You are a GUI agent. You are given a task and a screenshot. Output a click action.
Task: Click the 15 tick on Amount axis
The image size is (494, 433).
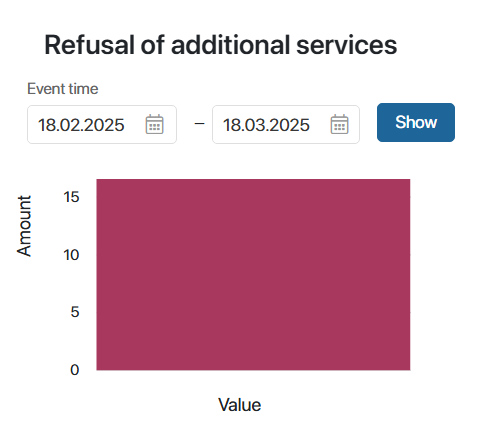pos(71,197)
